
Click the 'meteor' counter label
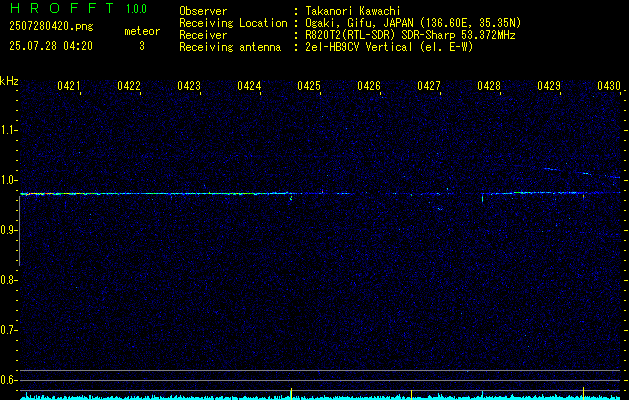142,31
